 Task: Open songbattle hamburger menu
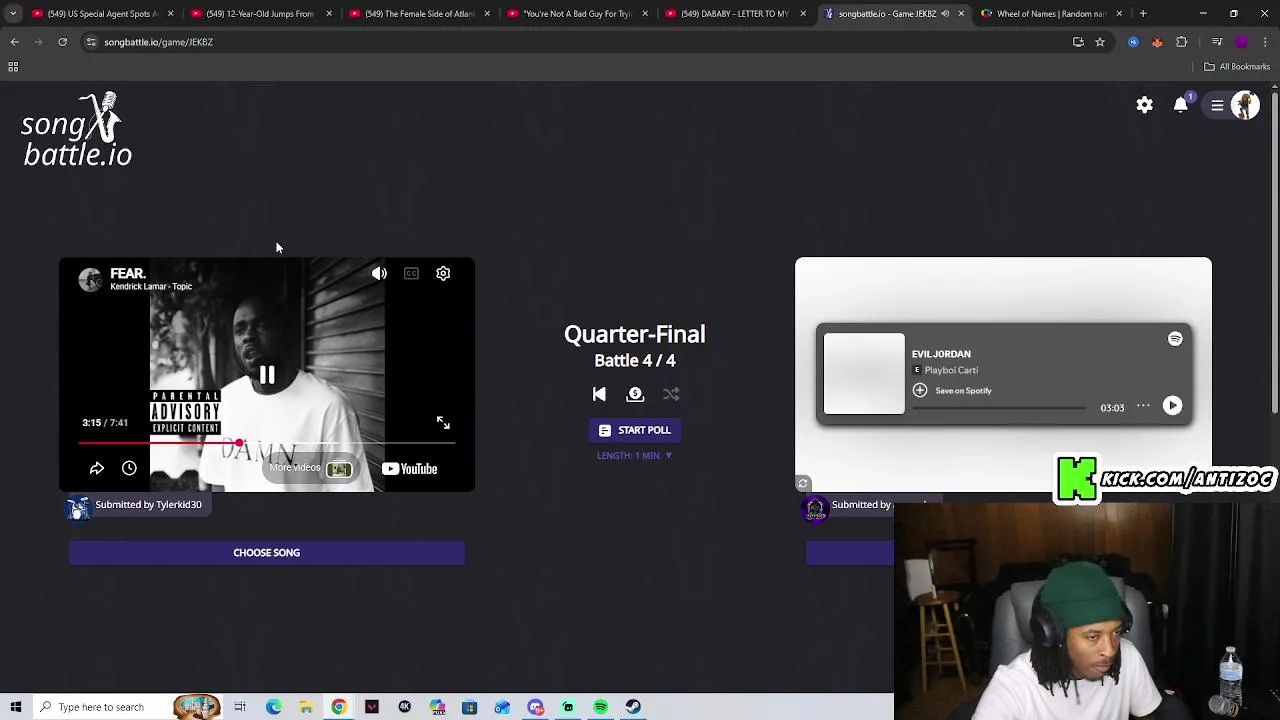[1217, 105]
